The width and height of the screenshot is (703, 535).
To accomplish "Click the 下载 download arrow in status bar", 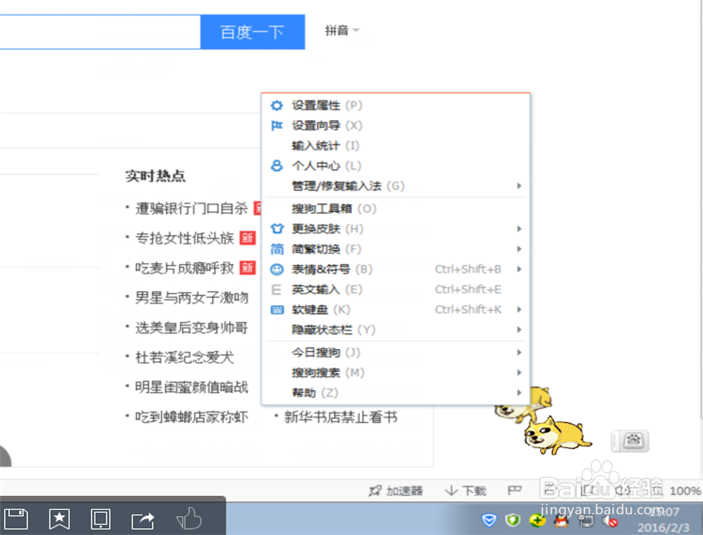I will 451,491.
